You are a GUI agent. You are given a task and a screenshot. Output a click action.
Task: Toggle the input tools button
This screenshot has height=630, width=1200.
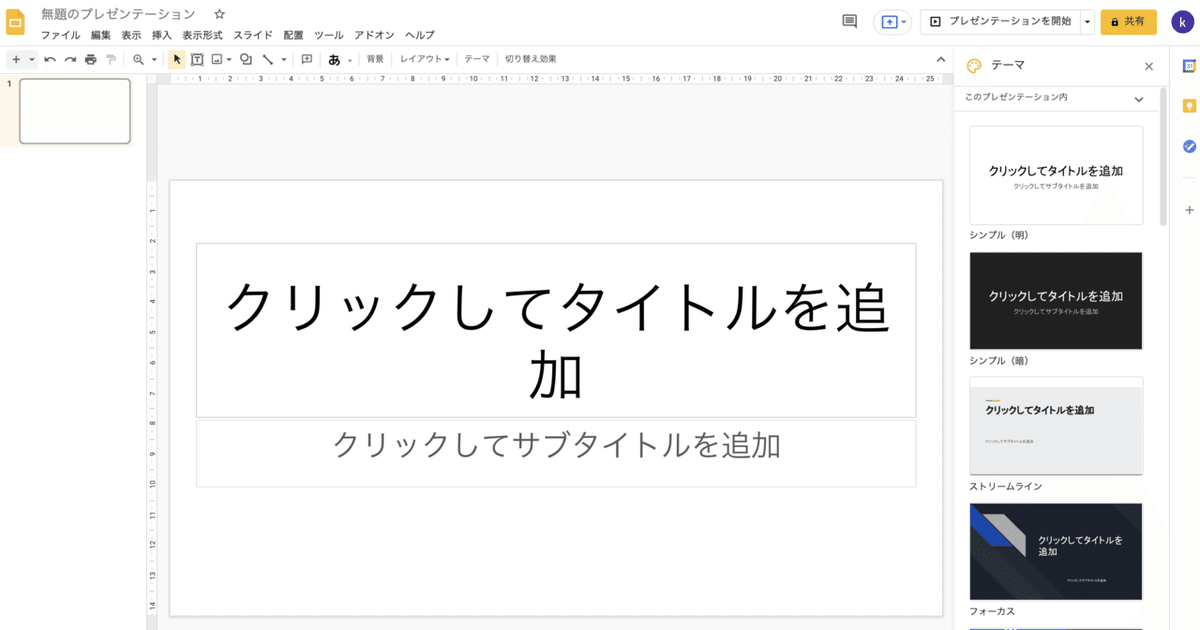click(336, 59)
